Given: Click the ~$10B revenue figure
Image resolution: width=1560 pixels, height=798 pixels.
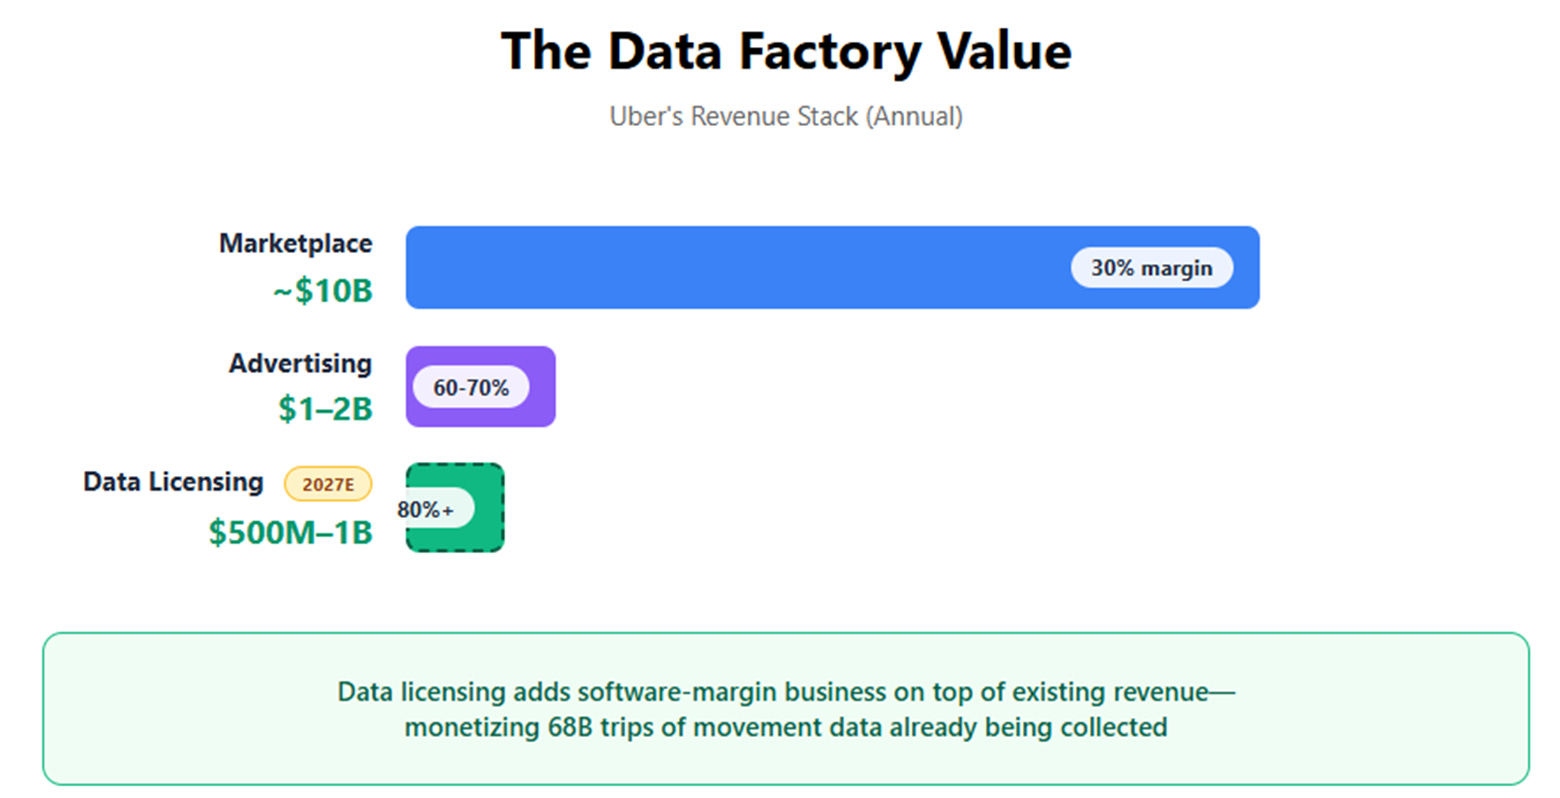Looking at the screenshot, I should click(323, 291).
